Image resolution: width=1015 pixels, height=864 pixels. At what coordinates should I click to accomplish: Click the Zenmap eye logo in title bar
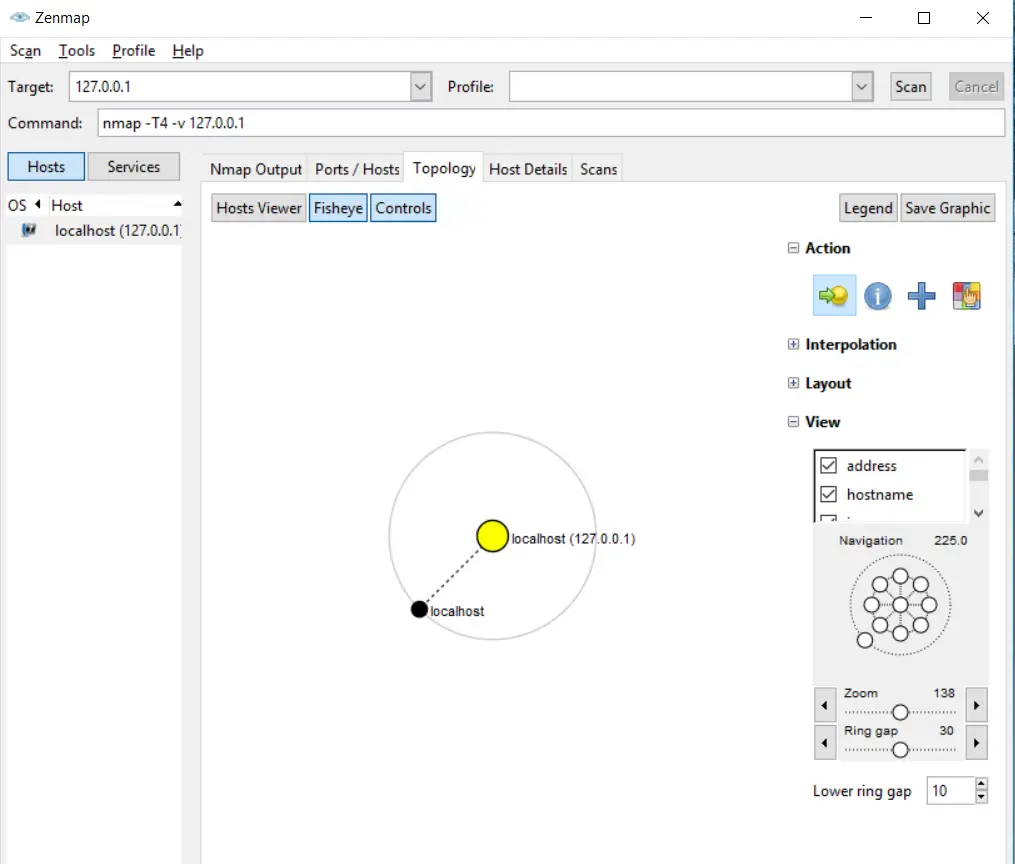click(19, 17)
